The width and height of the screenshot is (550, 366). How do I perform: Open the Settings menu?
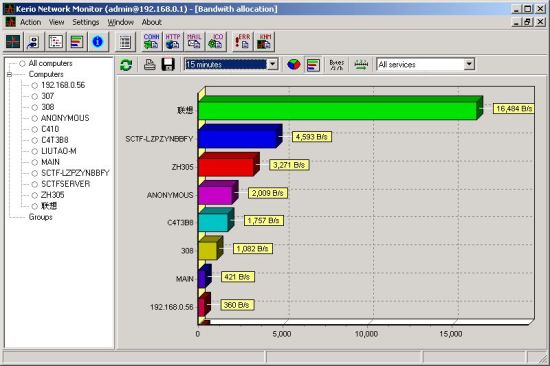coord(86,22)
